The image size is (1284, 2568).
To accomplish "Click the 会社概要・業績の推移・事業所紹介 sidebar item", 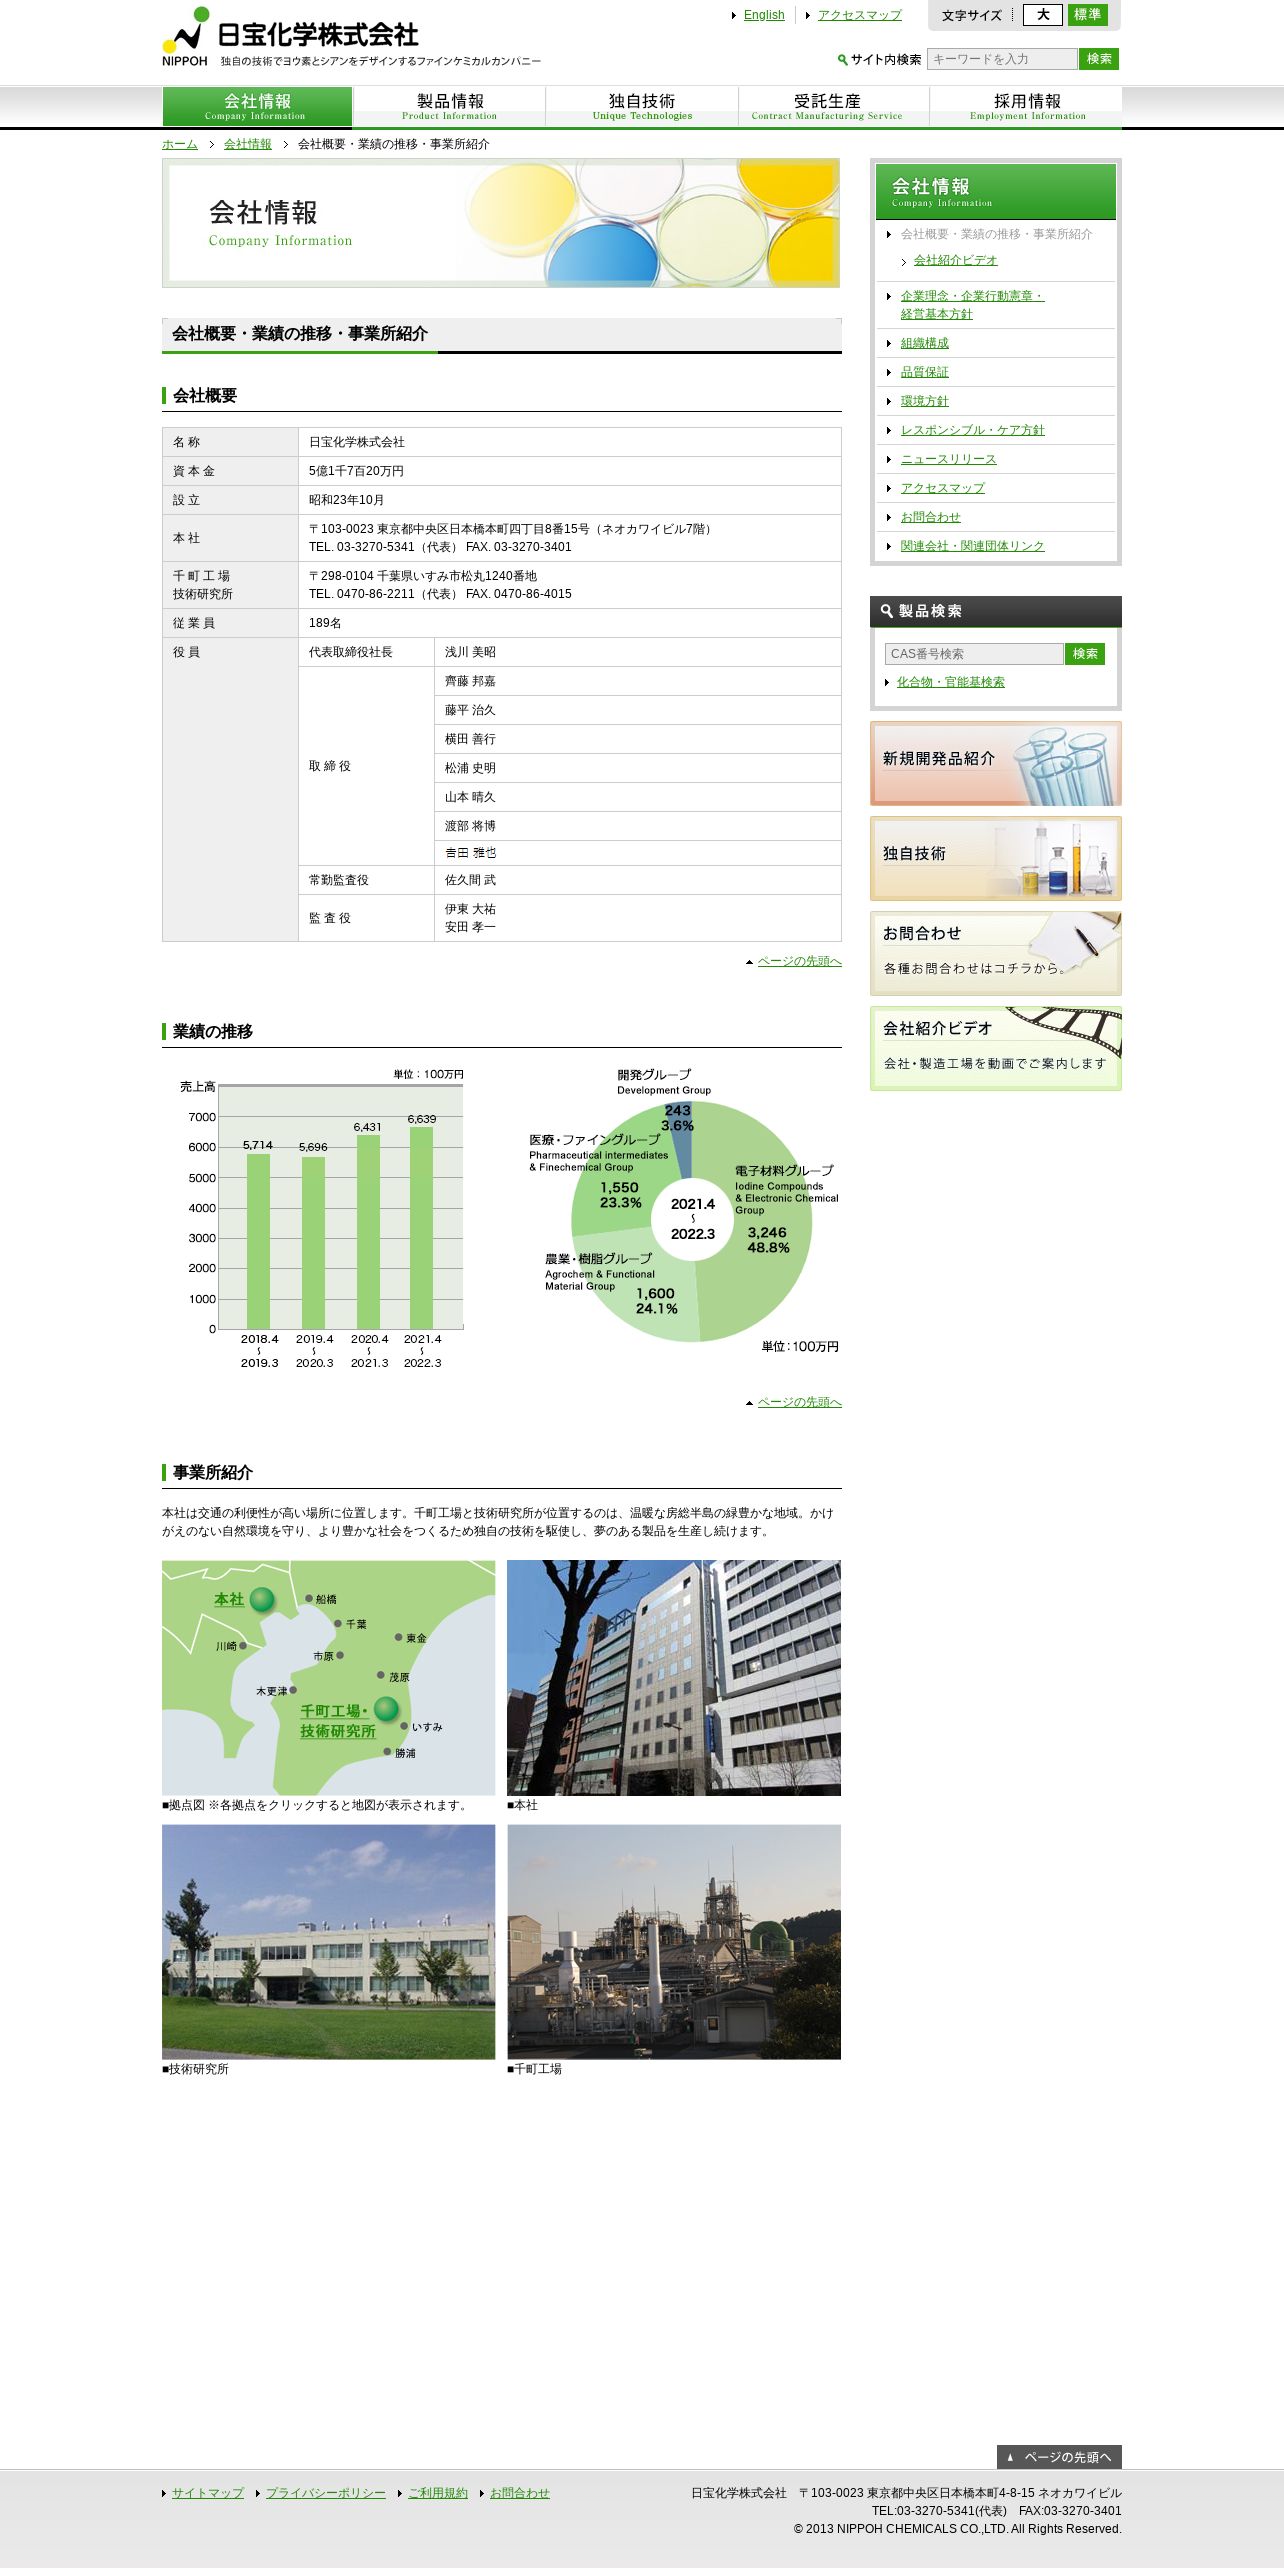I will tap(996, 234).
